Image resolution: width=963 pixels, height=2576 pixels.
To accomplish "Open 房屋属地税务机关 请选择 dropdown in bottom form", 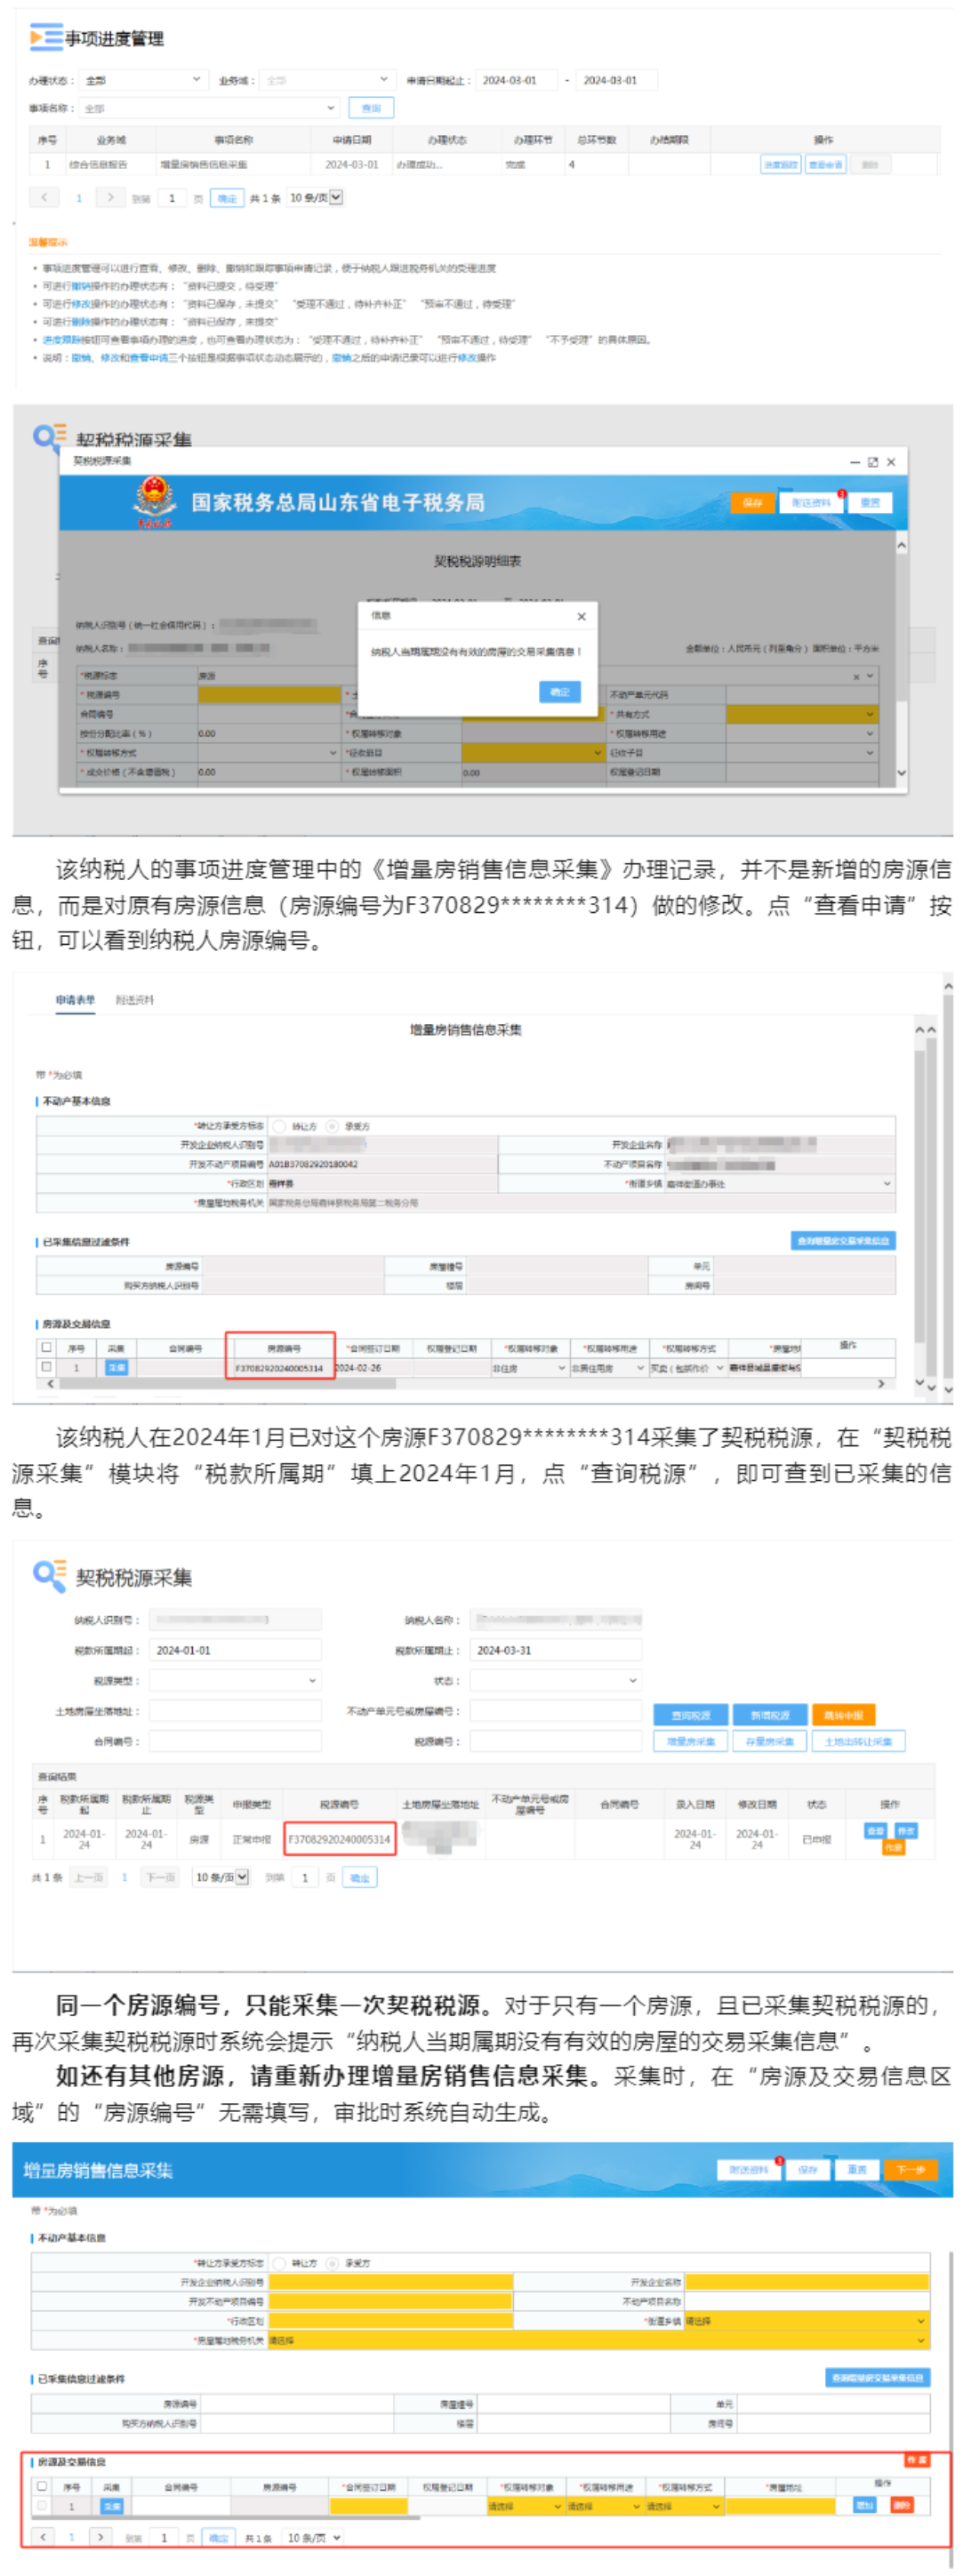I will (x=599, y=2340).
